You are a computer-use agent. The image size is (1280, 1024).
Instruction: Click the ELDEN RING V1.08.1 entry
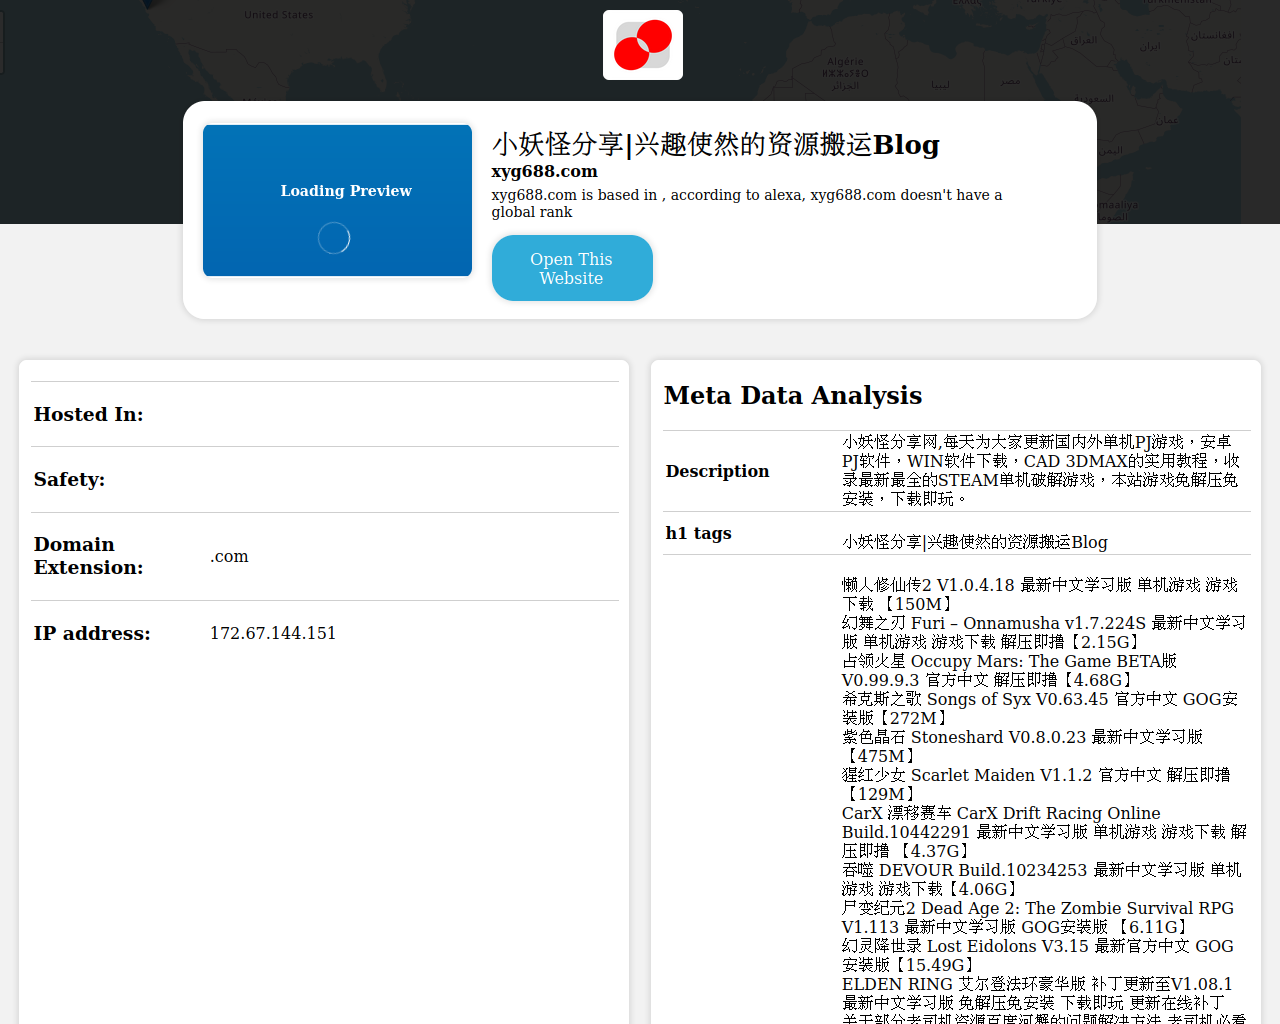1038,993
